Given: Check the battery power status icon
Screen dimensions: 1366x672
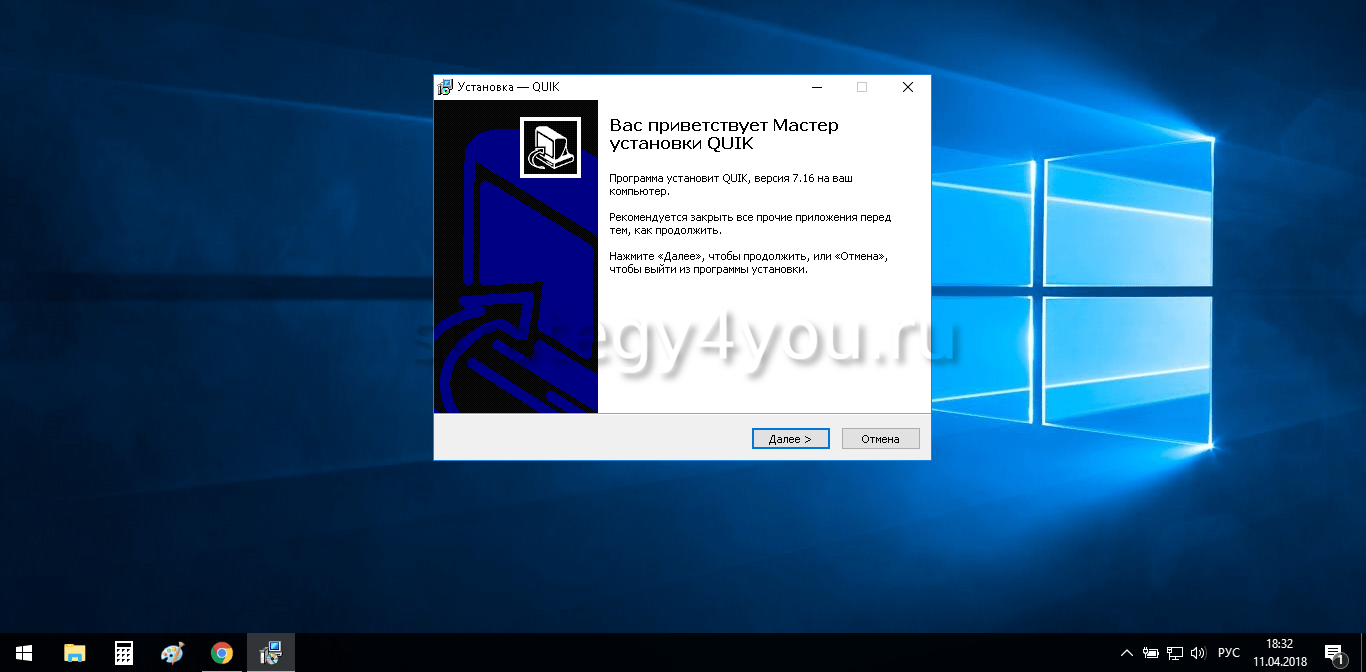Looking at the screenshot, I should pos(1151,653).
